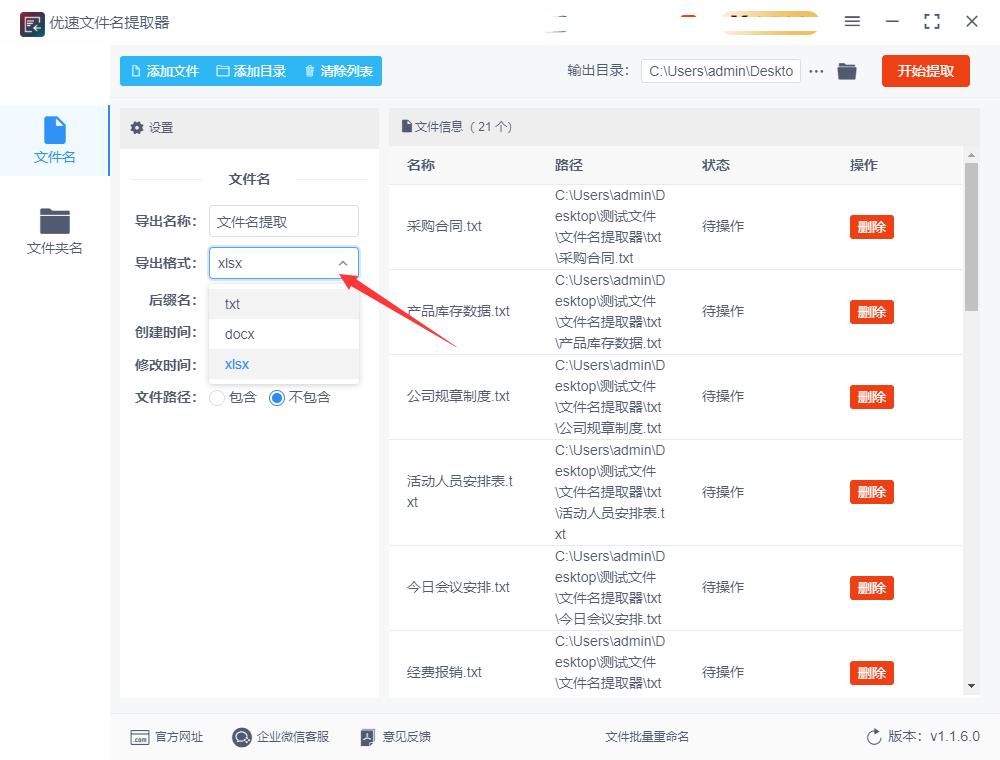The width and height of the screenshot is (1000, 760).
Task: Open the 意见反馈 feedback link
Action: 395,737
